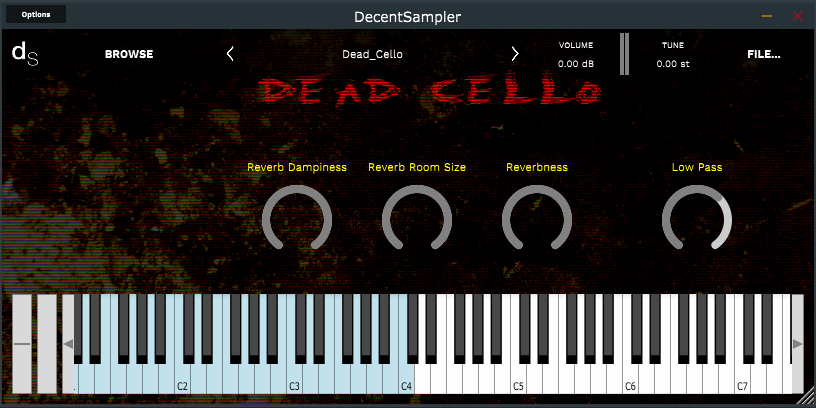
Task: Click the DecentSampler ds logo icon
Action: (x=25, y=54)
